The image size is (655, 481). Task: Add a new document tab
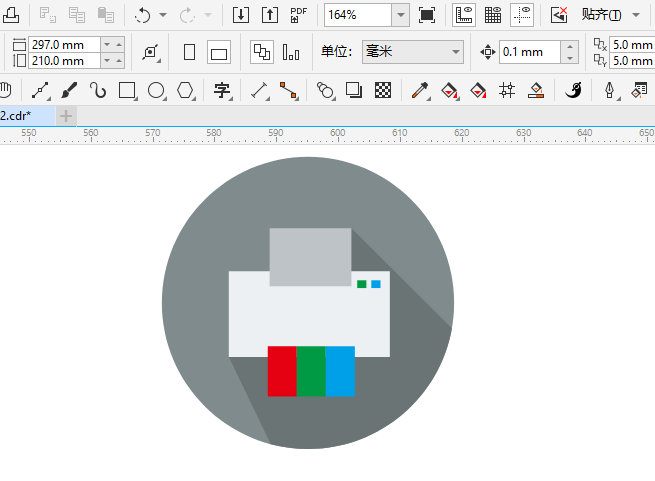pos(66,116)
